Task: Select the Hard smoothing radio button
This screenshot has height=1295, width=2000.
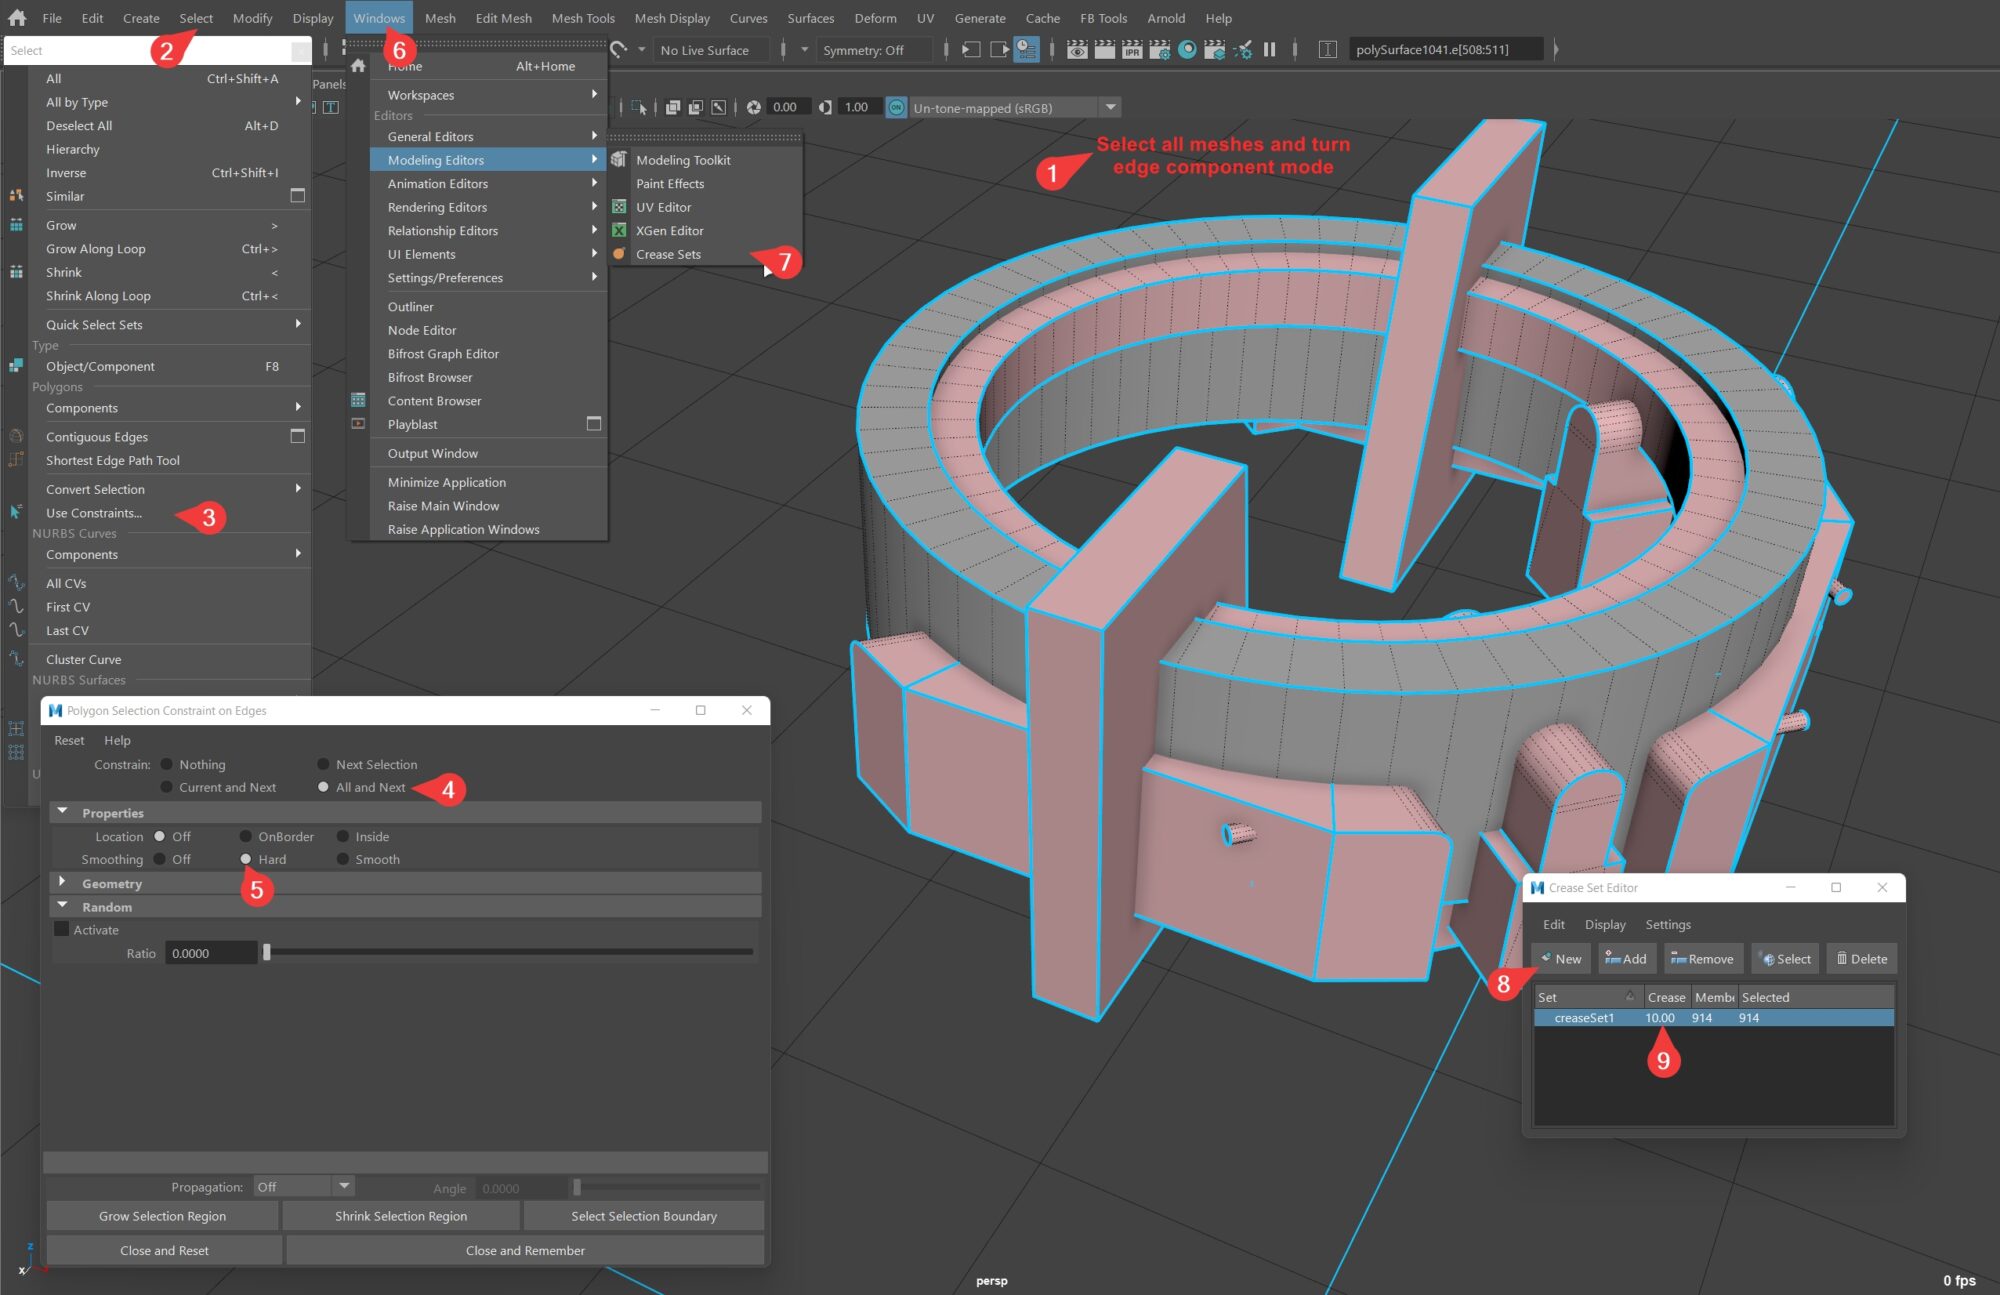Action: coord(246,859)
